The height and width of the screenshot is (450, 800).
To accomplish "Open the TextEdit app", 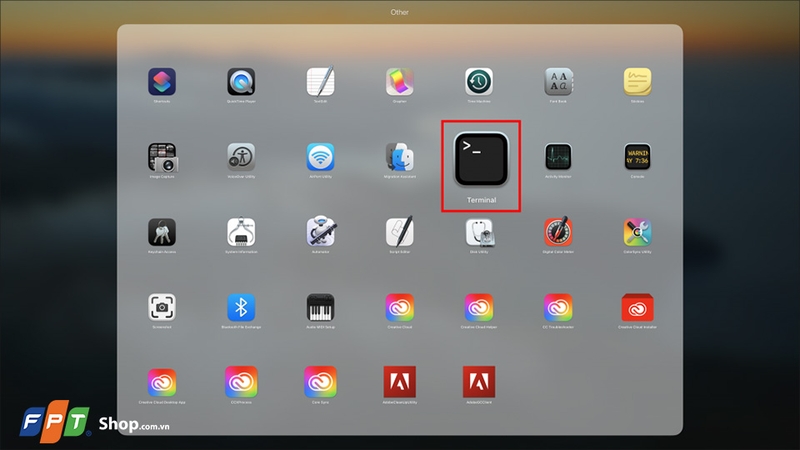I will pos(320,82).
